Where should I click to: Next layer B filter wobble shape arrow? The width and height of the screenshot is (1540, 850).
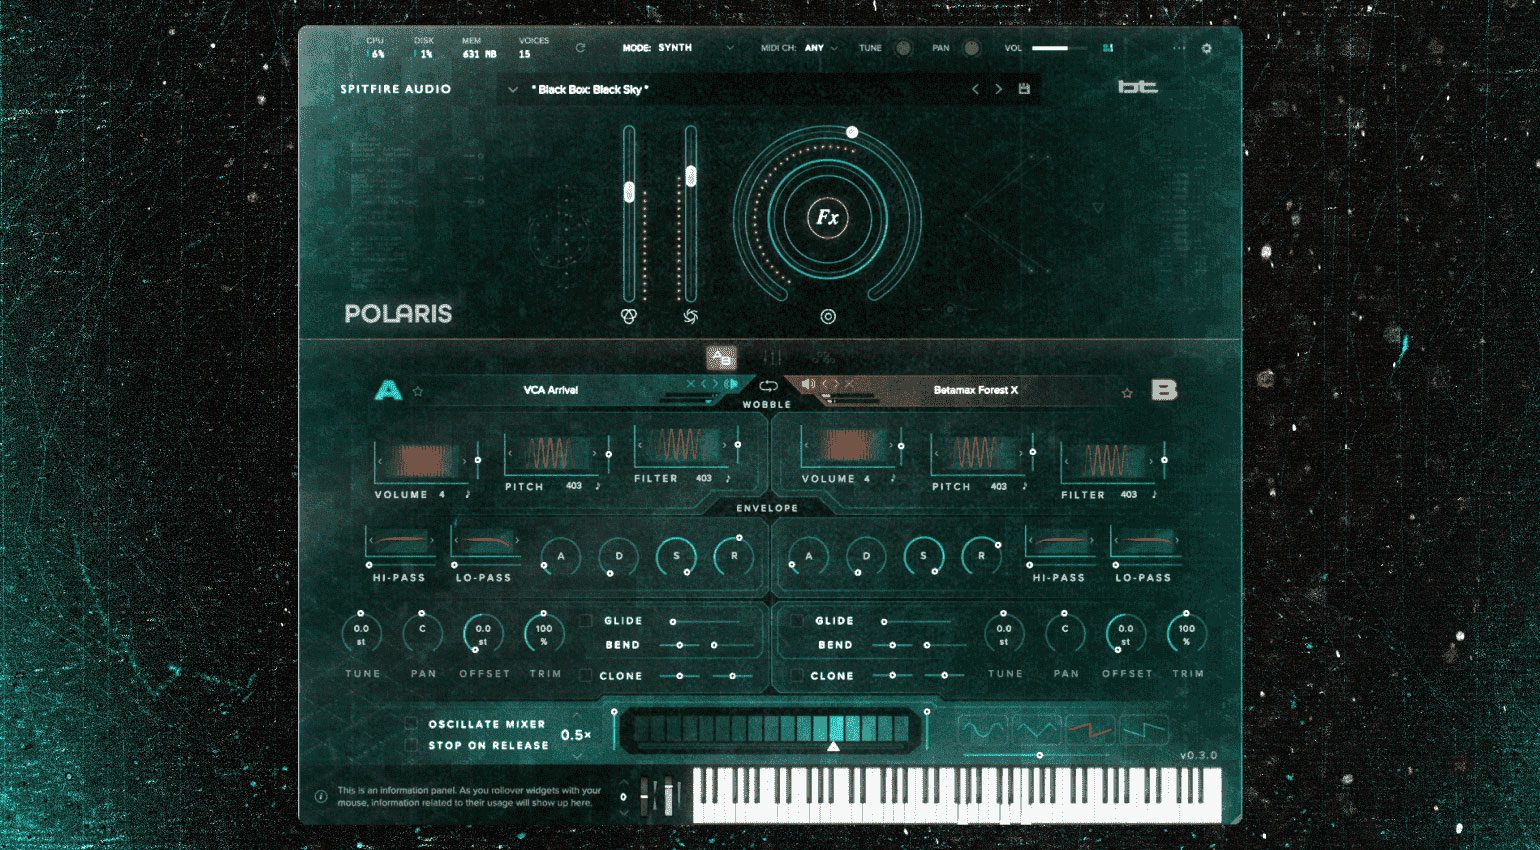tap(1150, 461)
